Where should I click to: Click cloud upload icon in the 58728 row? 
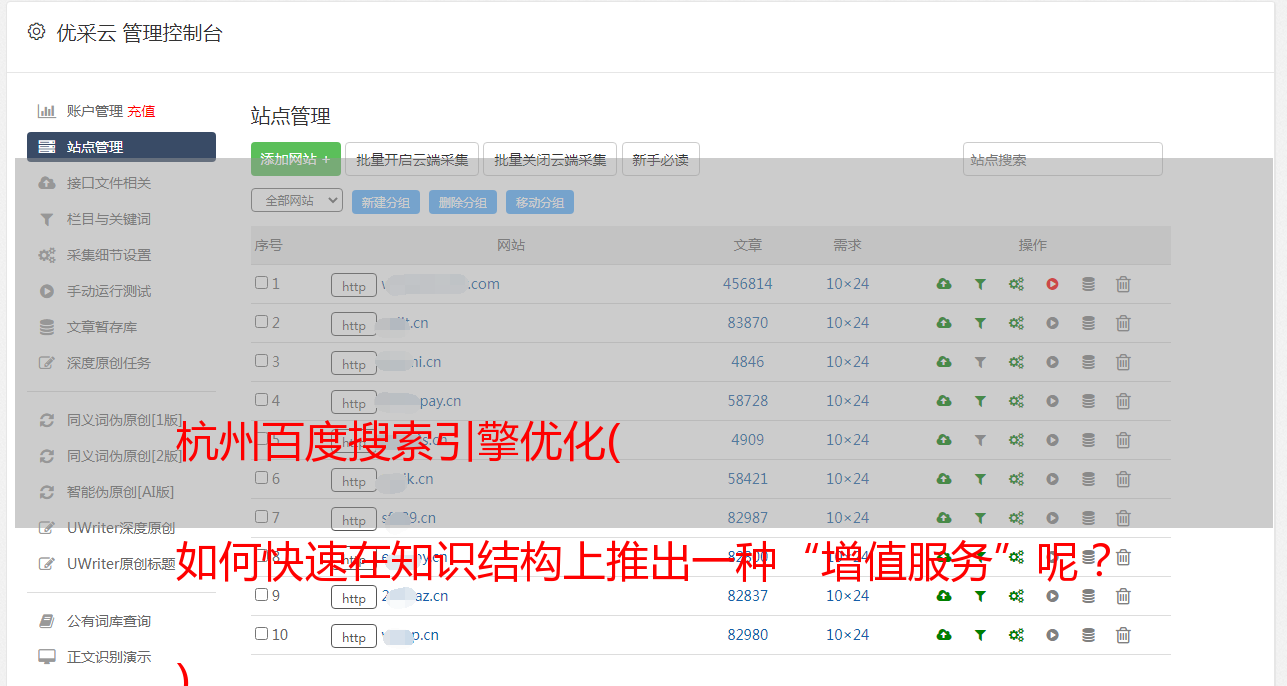[943, 401]
